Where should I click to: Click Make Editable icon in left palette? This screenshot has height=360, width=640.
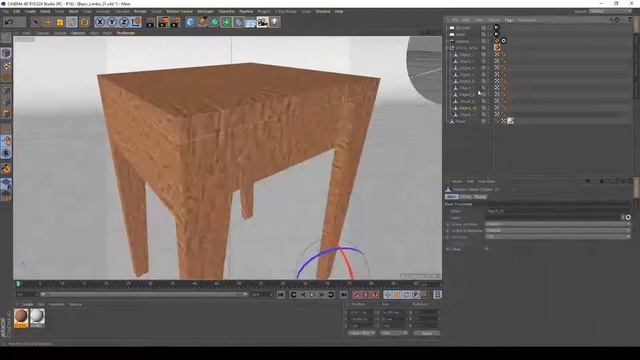[x=6, y=38]
